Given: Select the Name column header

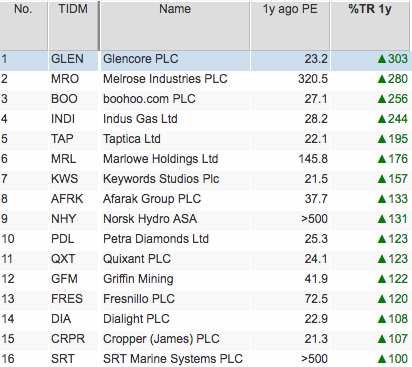Looking at the screenshot, I should (x=175, y=26).
